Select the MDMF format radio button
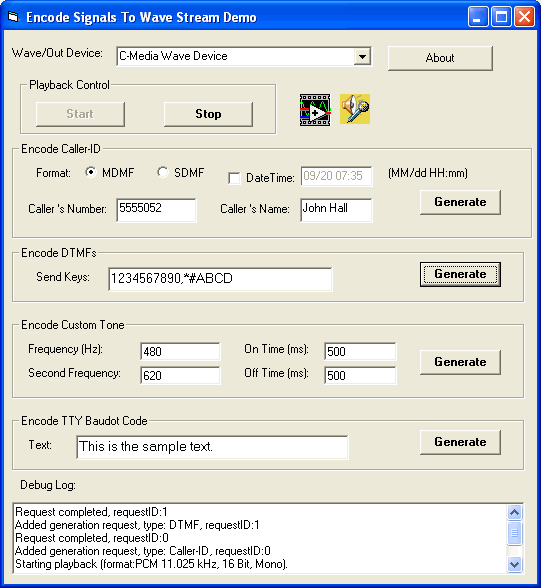Screen dimensions: 541x588 pyautogui.click(x=90, y=172)
